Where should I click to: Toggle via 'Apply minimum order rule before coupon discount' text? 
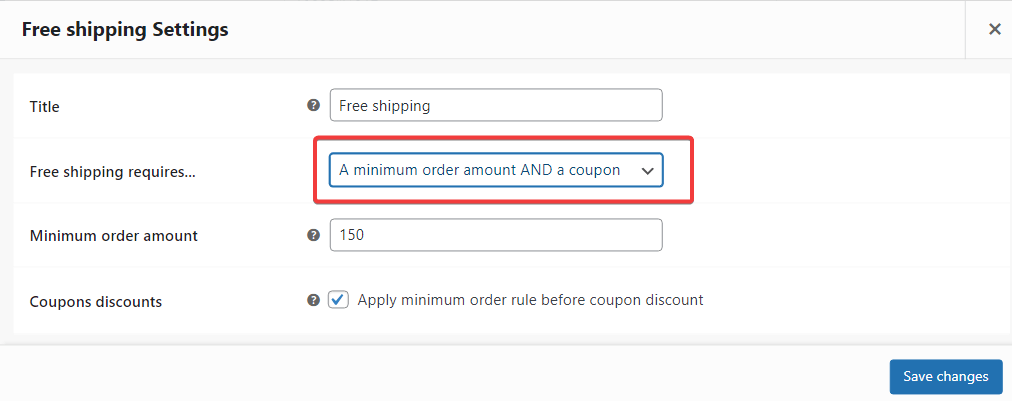coord(530,300)
